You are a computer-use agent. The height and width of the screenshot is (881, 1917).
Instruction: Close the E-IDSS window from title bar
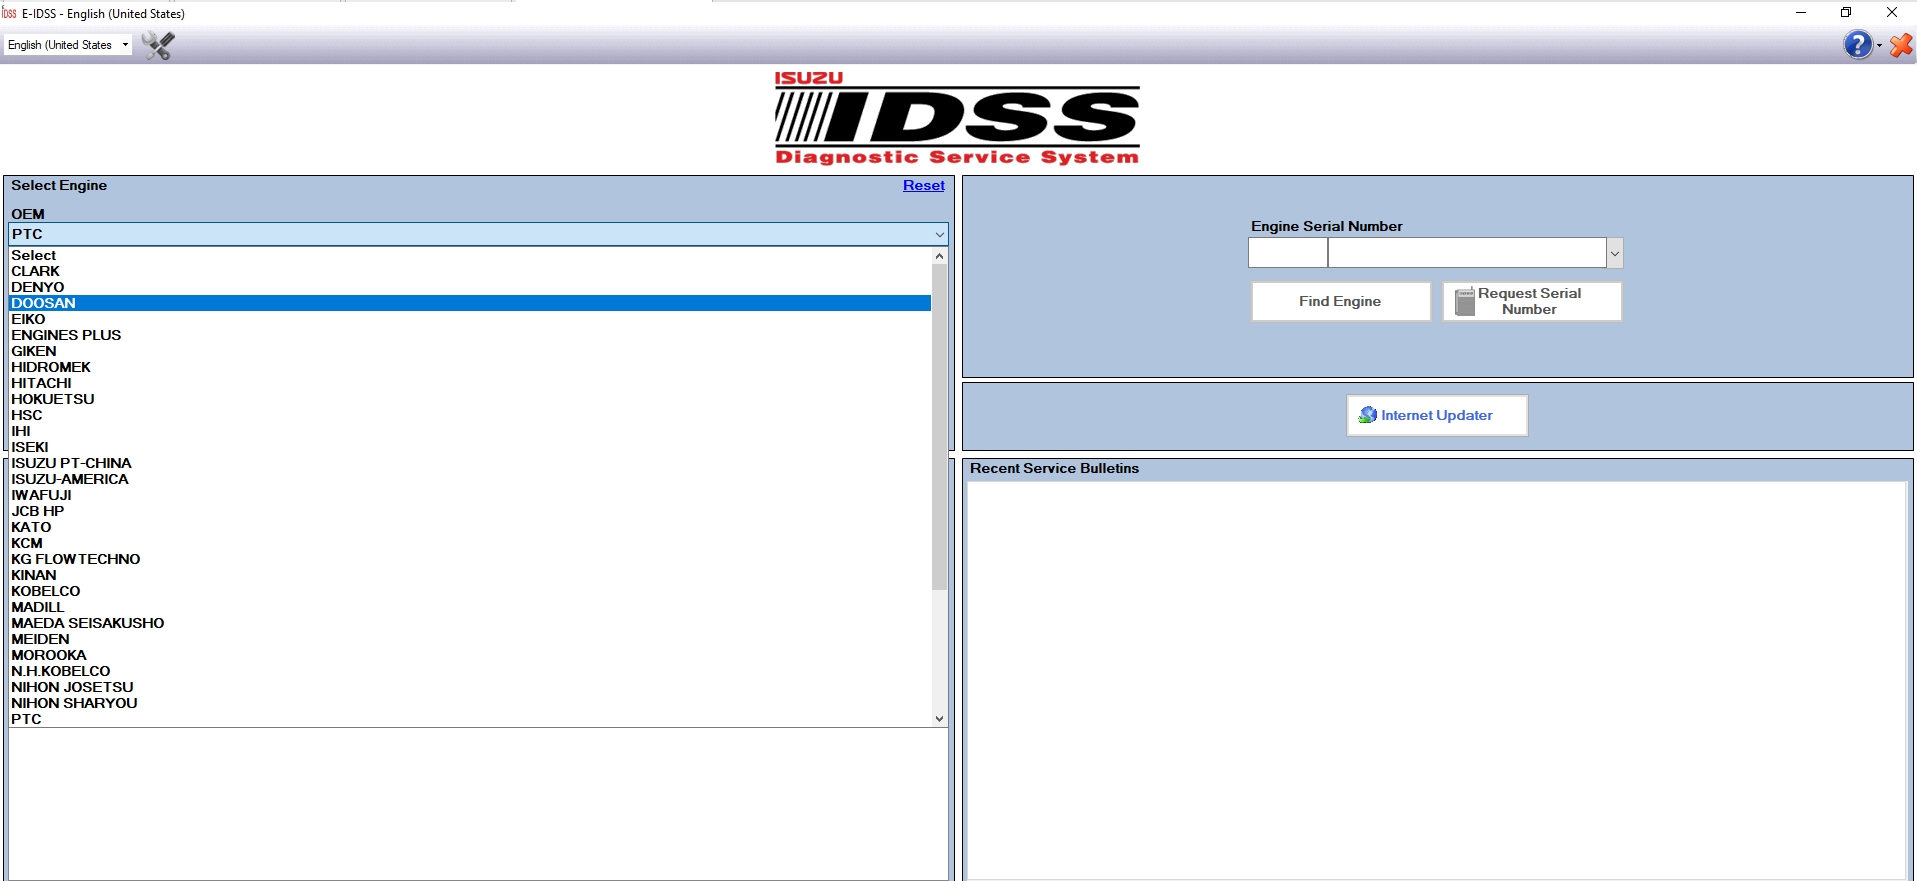pyautogui.click(x=1892, y=13)
